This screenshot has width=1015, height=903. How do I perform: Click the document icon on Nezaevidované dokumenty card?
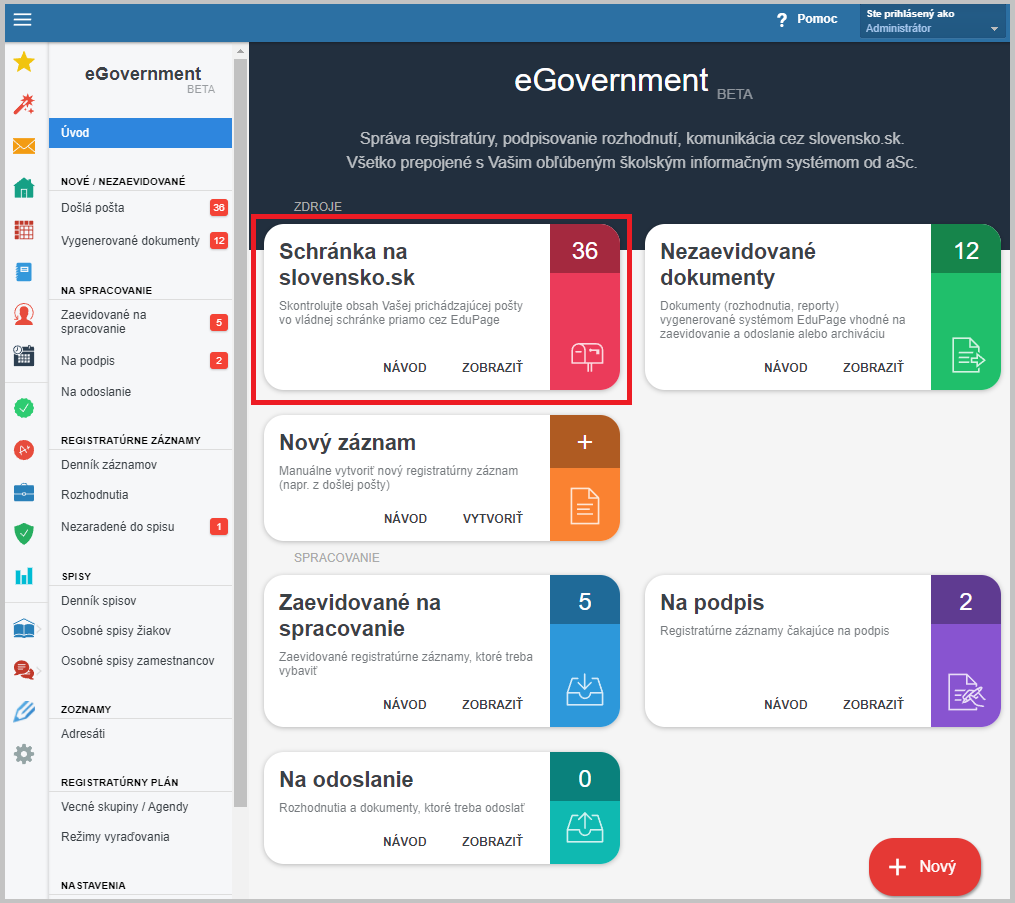tap(968, 355)
